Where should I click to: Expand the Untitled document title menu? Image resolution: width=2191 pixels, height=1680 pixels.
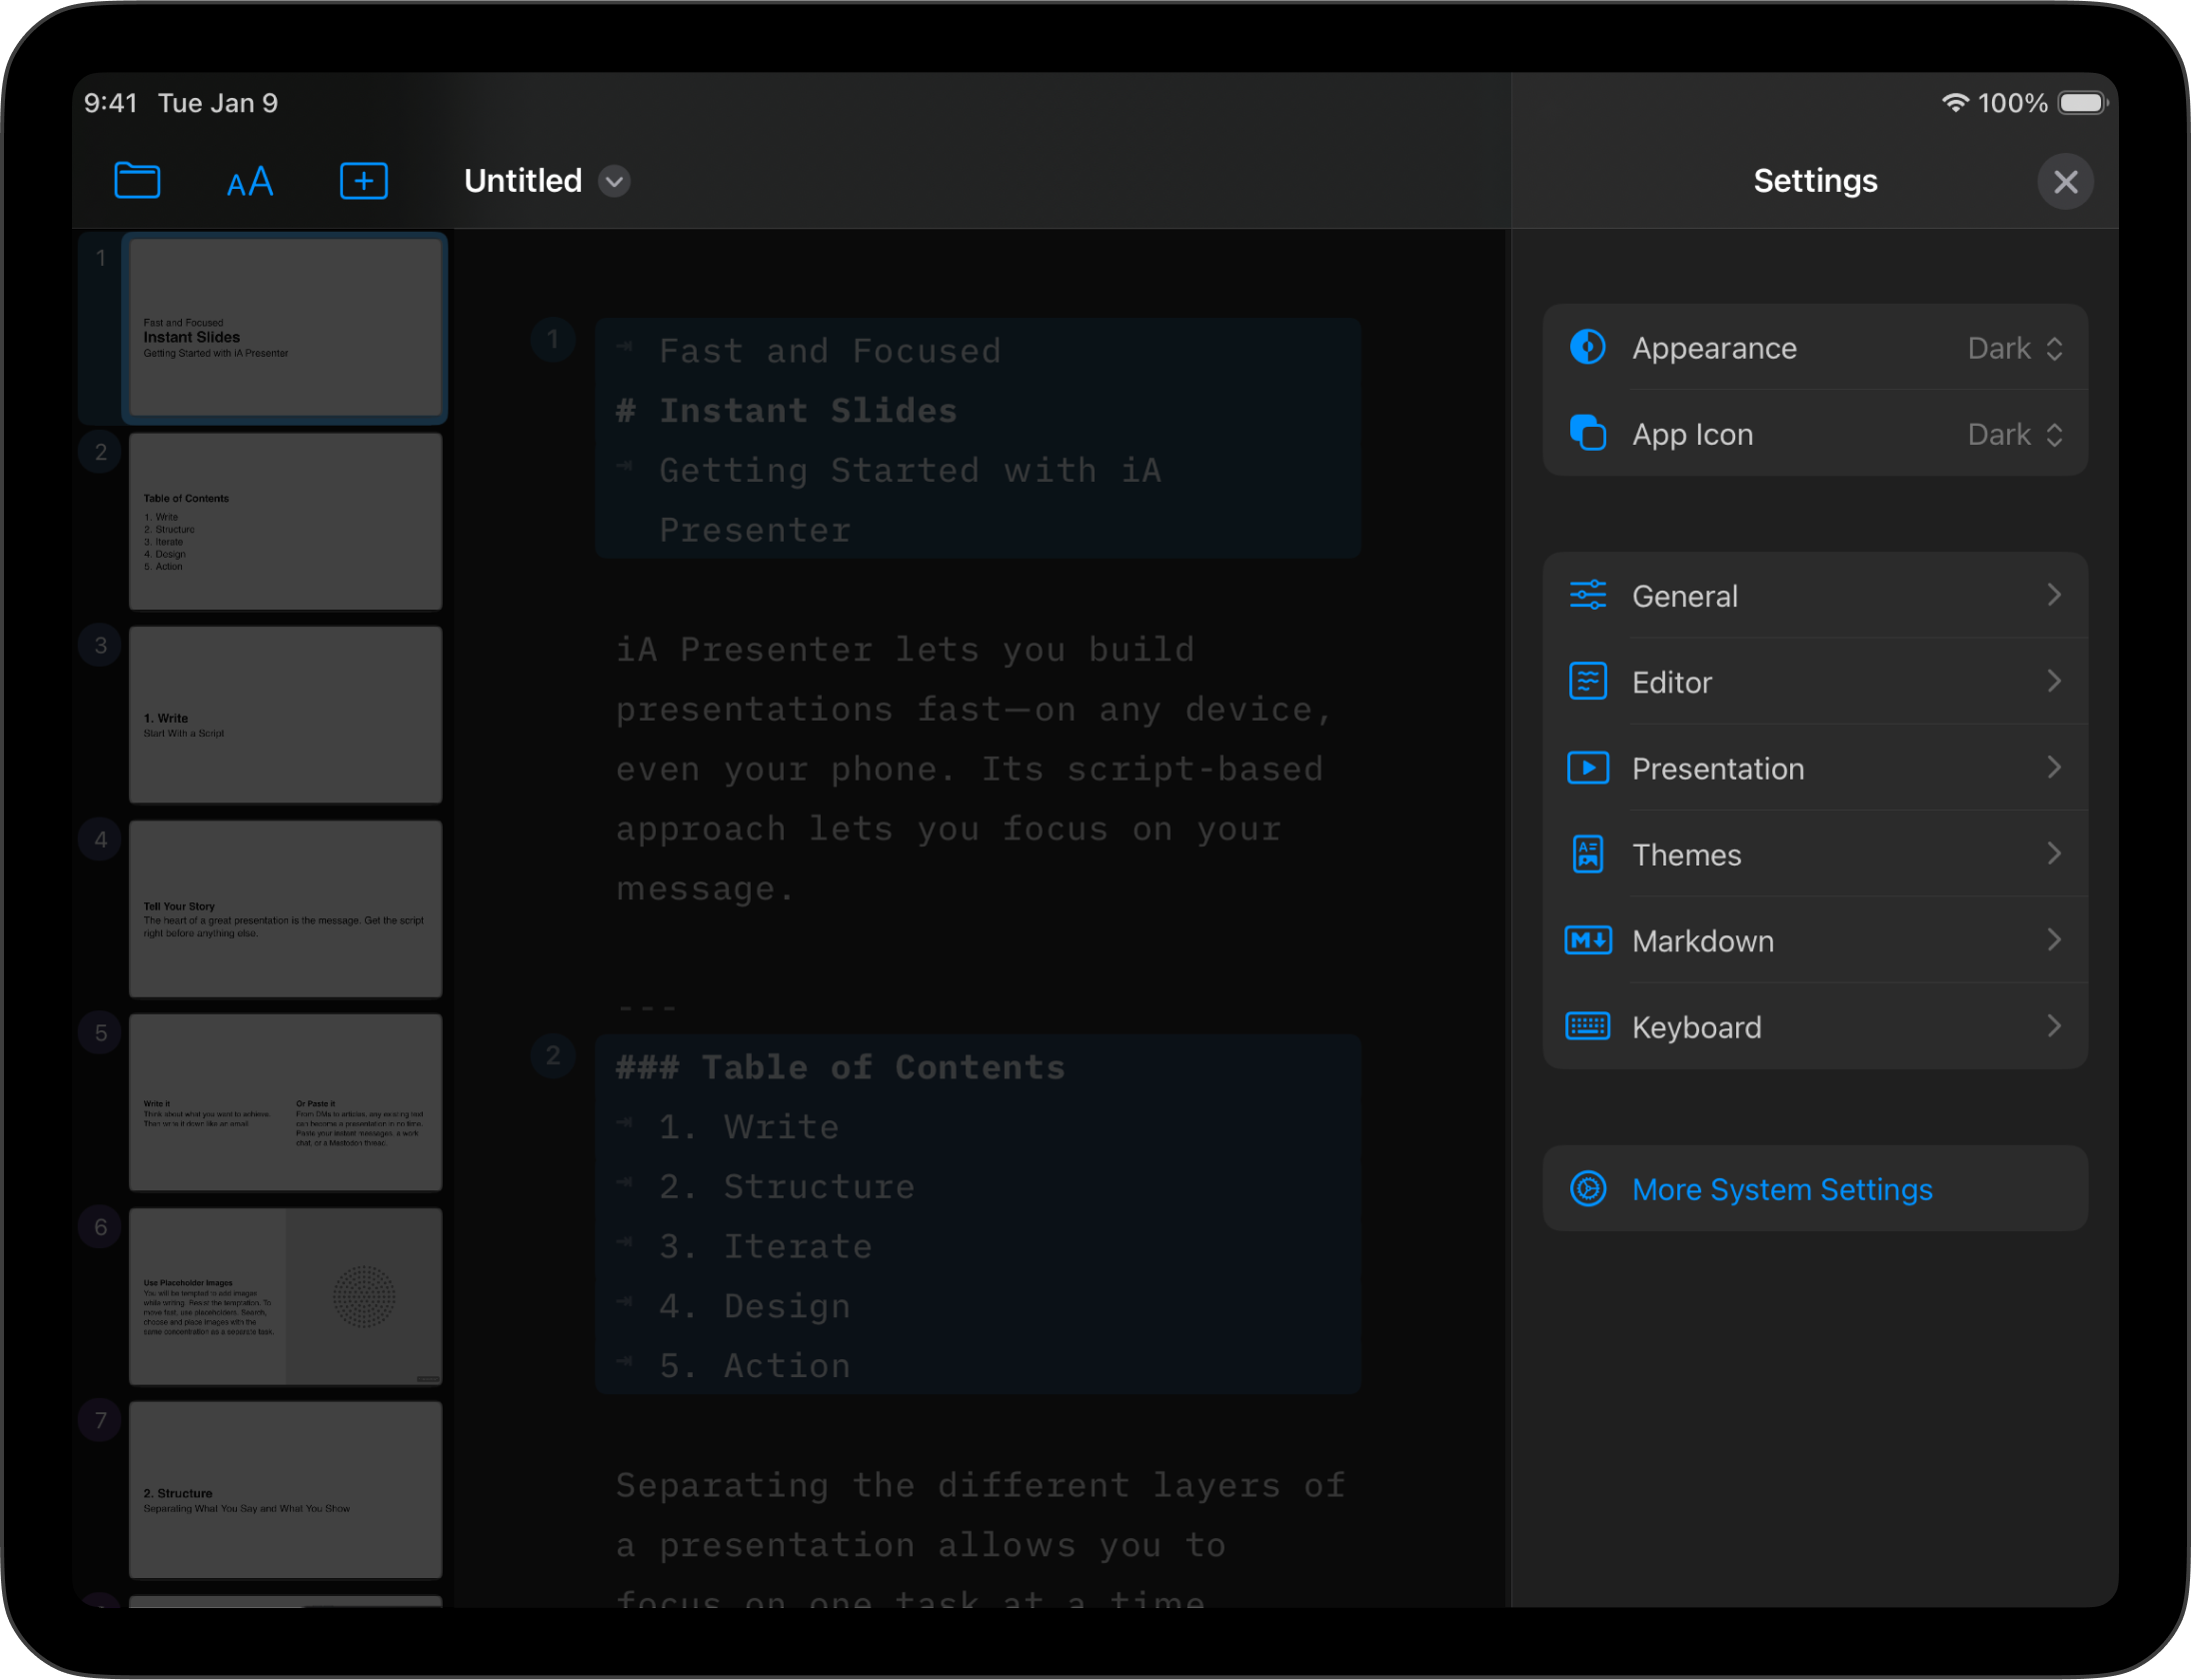click(614, 182)
